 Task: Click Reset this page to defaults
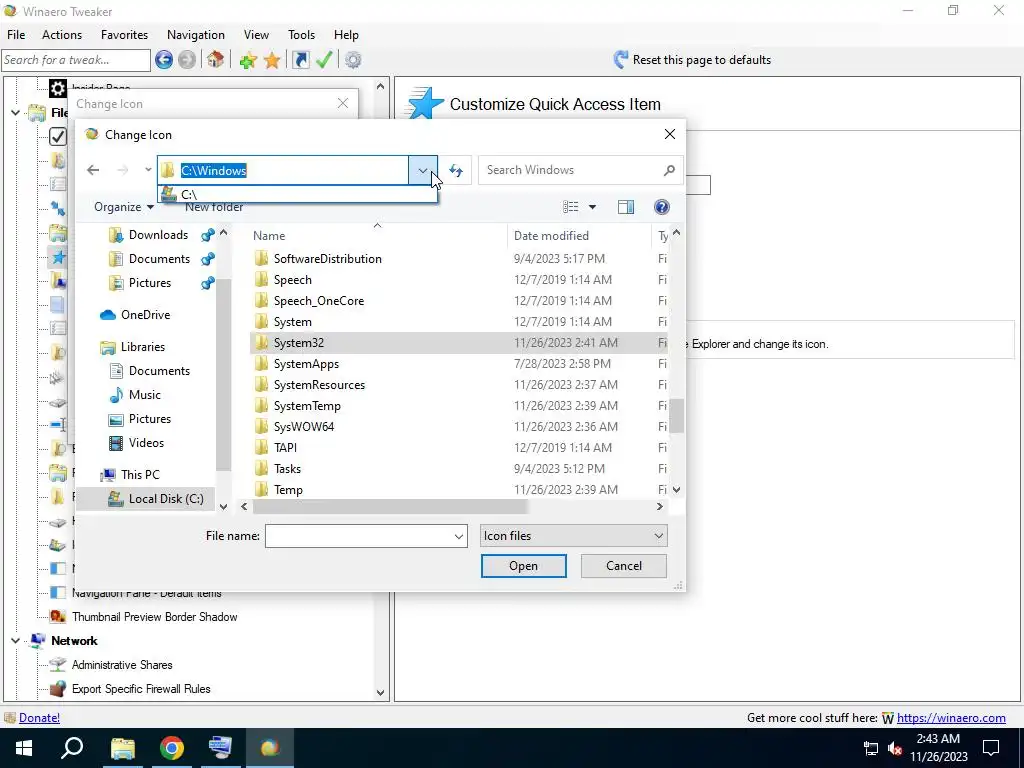pyautogui.click(x=692, y=60)
